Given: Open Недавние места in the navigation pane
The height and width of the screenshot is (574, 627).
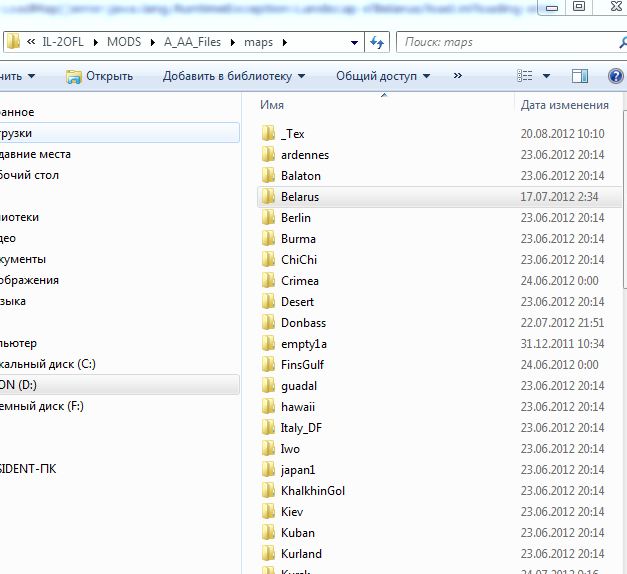Looking at the screenshot, I should (x=35, y=154).
